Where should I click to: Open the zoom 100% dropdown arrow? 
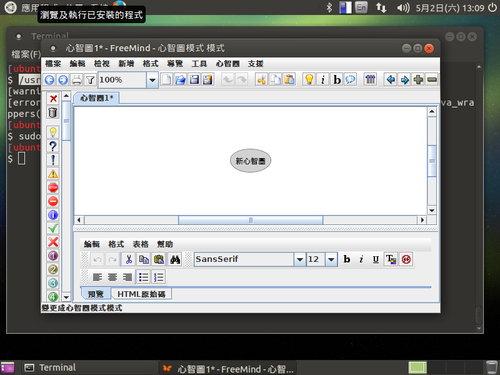pos(152,80)
